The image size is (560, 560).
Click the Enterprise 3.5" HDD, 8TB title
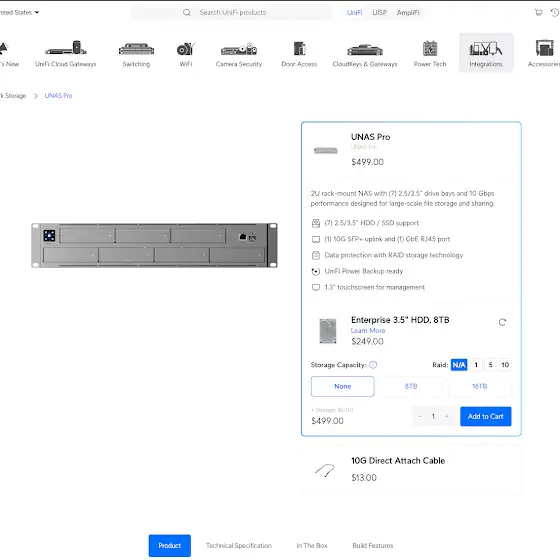pyautogui.click(x=400, y=320)
